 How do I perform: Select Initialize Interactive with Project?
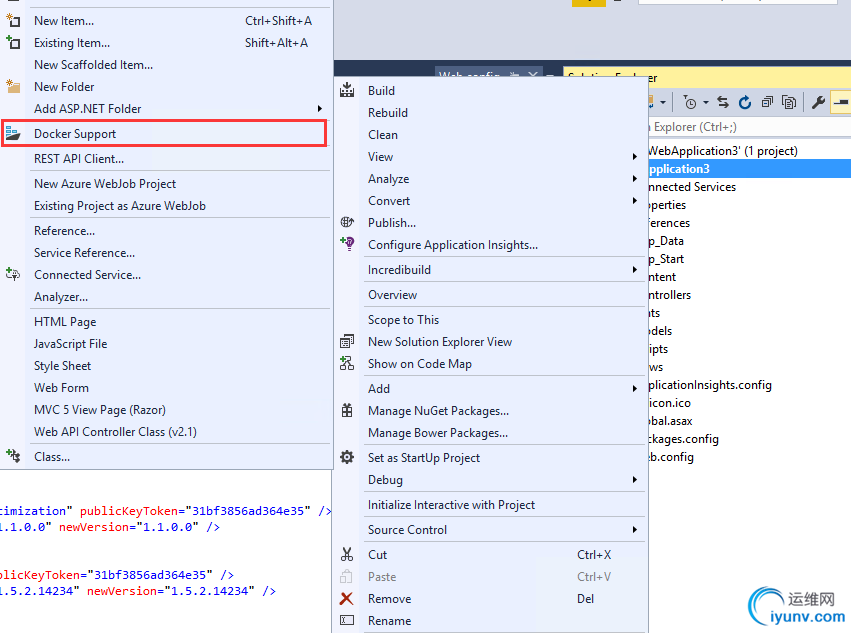452,504
